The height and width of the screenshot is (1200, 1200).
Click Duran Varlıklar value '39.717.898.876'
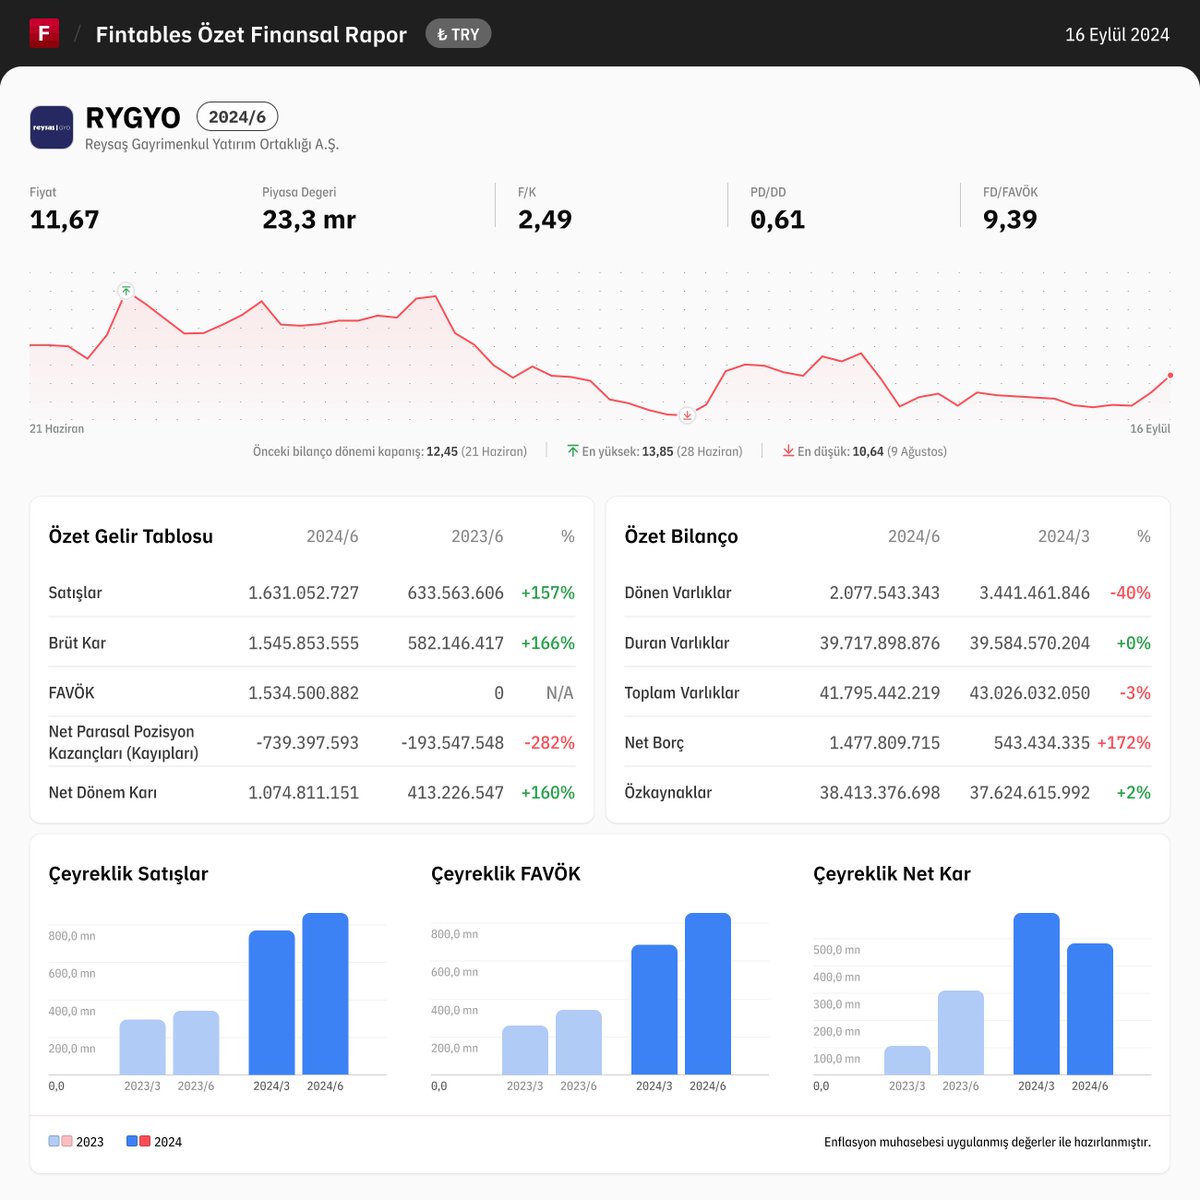point(880,642)
